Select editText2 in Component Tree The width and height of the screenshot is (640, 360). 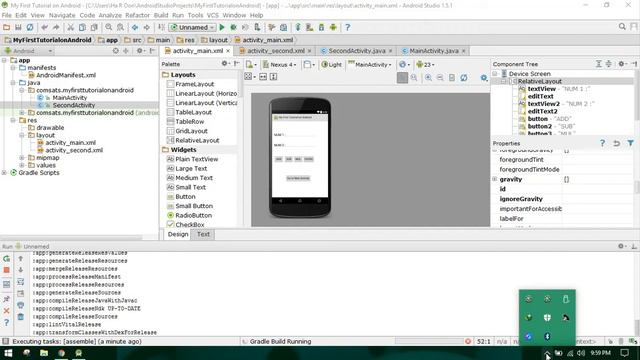(x=542, y=111)
